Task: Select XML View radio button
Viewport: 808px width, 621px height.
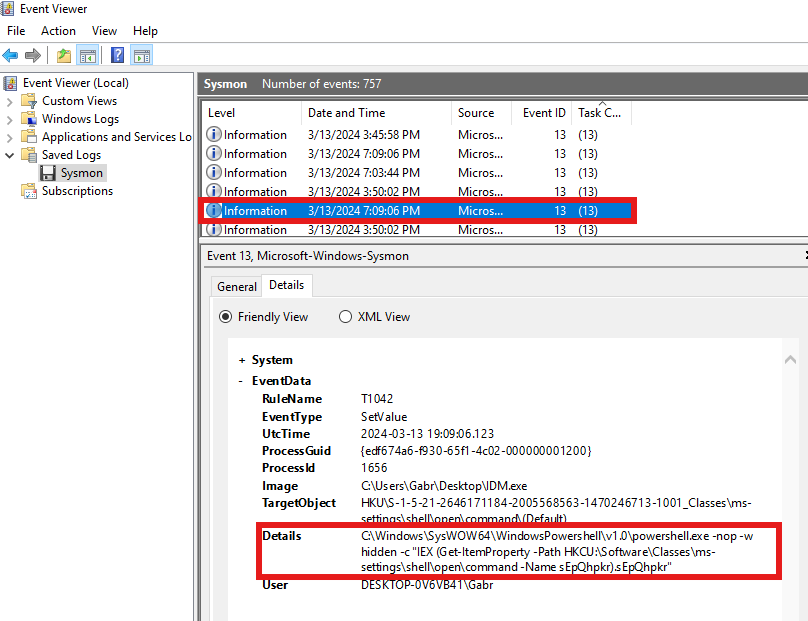Action: (345, 316)
